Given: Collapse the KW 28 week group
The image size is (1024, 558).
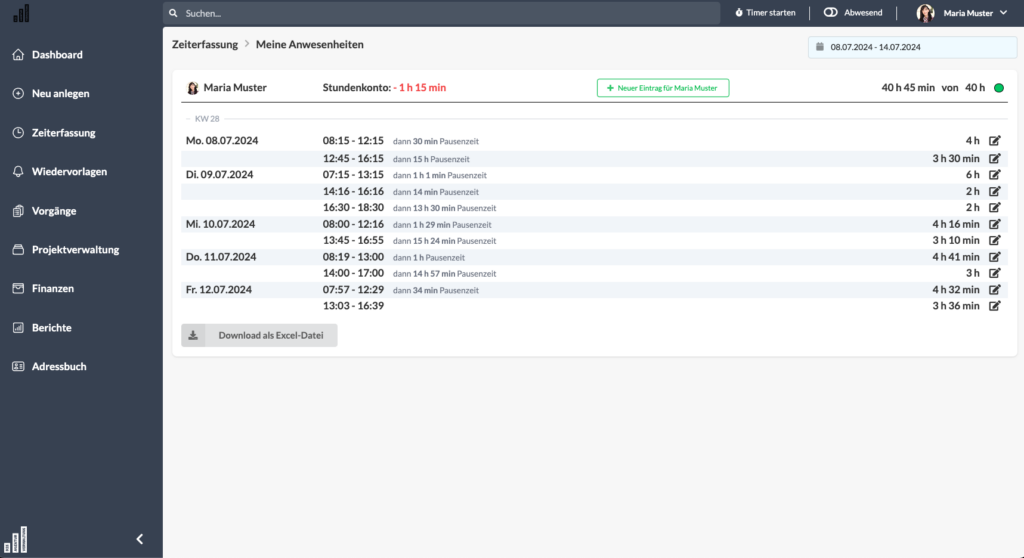Looking at the screenshot, I should (188, 119).
